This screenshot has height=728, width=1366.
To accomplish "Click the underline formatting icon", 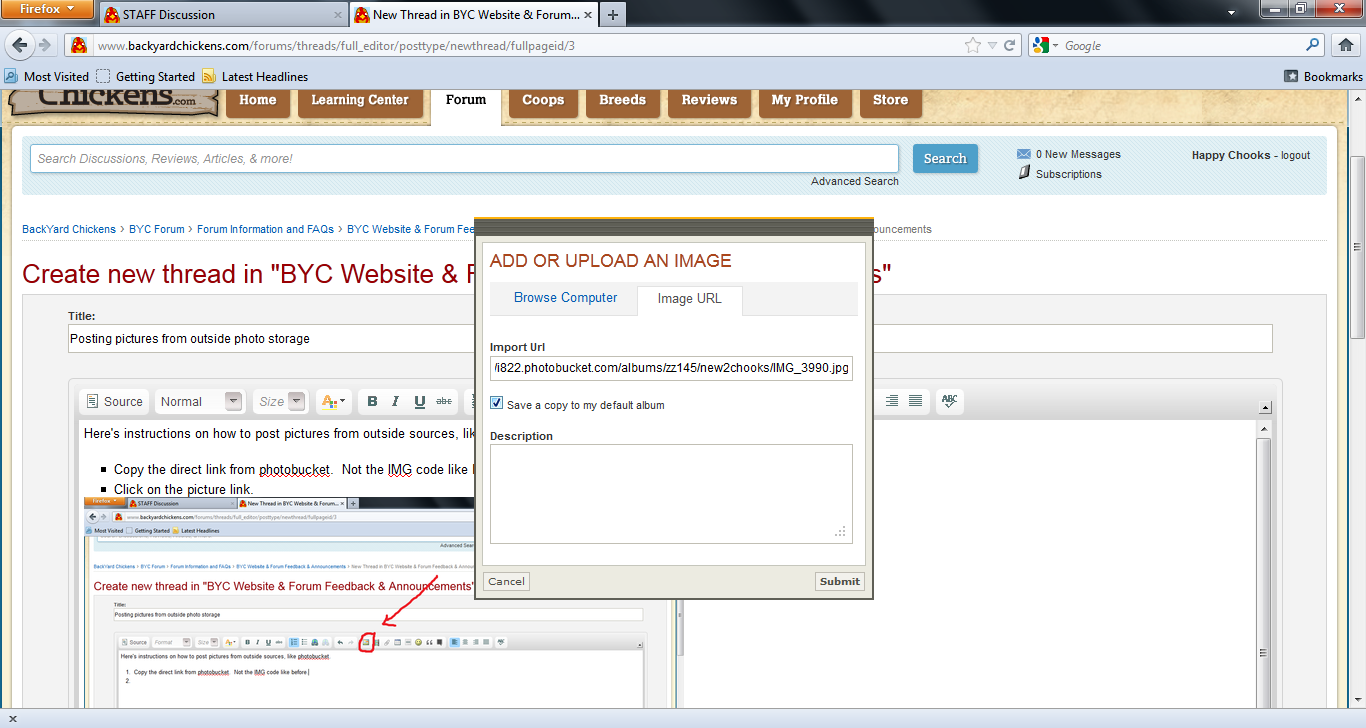I will pos(420,401).
